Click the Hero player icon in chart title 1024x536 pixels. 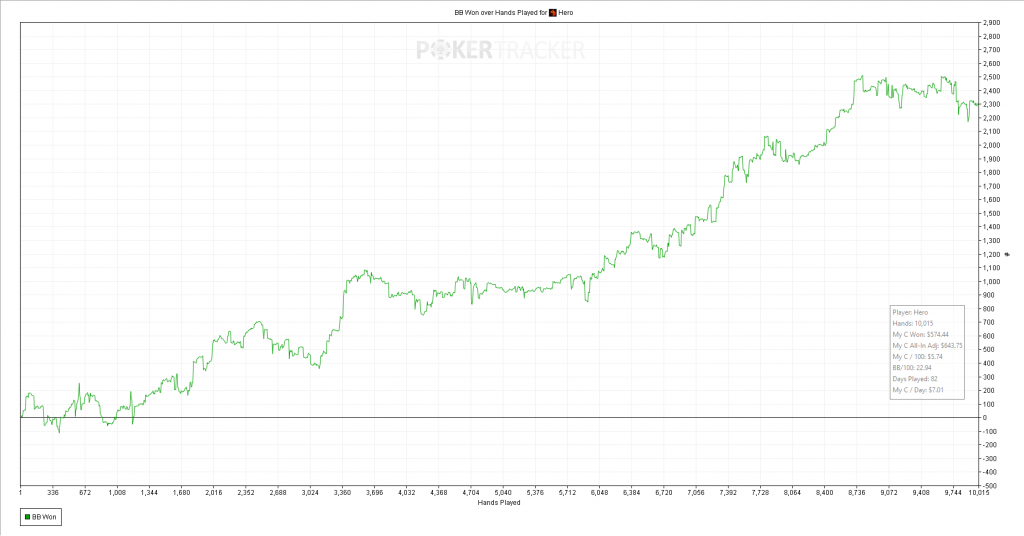click(x=552, y=12)
